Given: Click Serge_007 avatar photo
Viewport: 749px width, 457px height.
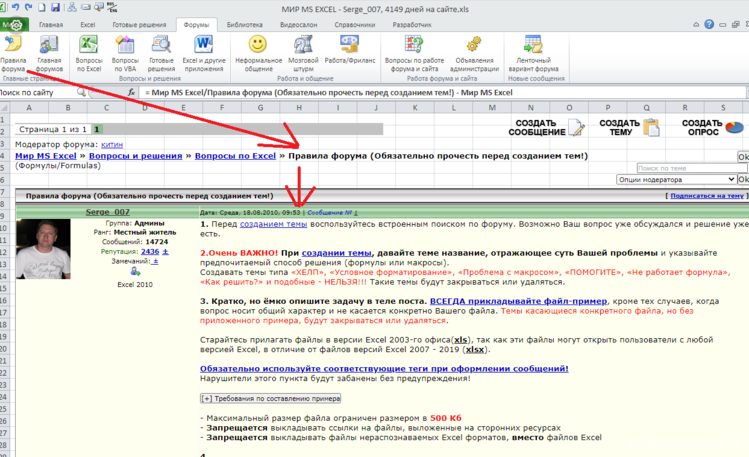Looking at the screenshot, I should pyautogui.click(x=43, y=249).
